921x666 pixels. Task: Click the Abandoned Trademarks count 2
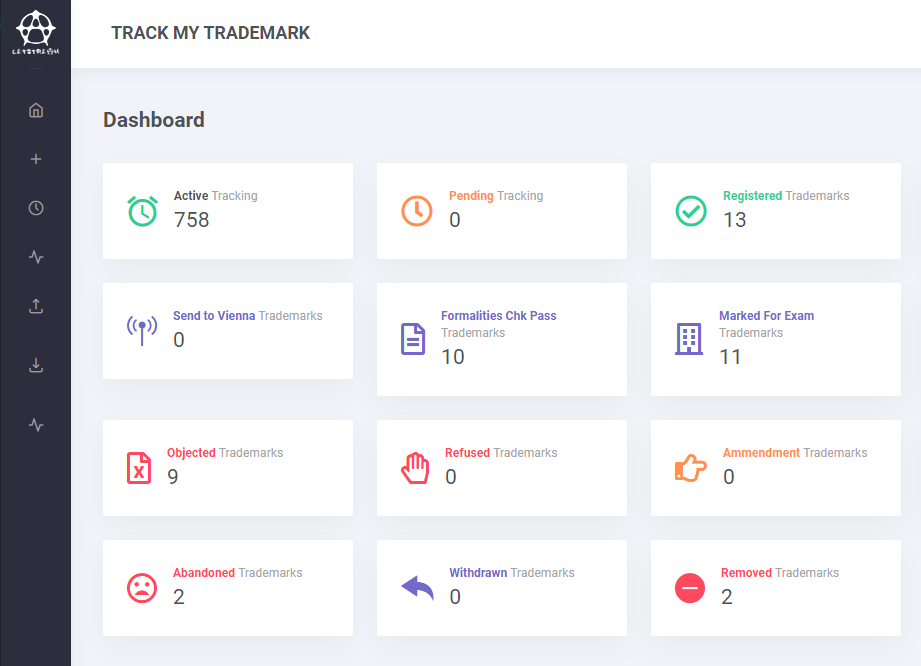[179, 597]
